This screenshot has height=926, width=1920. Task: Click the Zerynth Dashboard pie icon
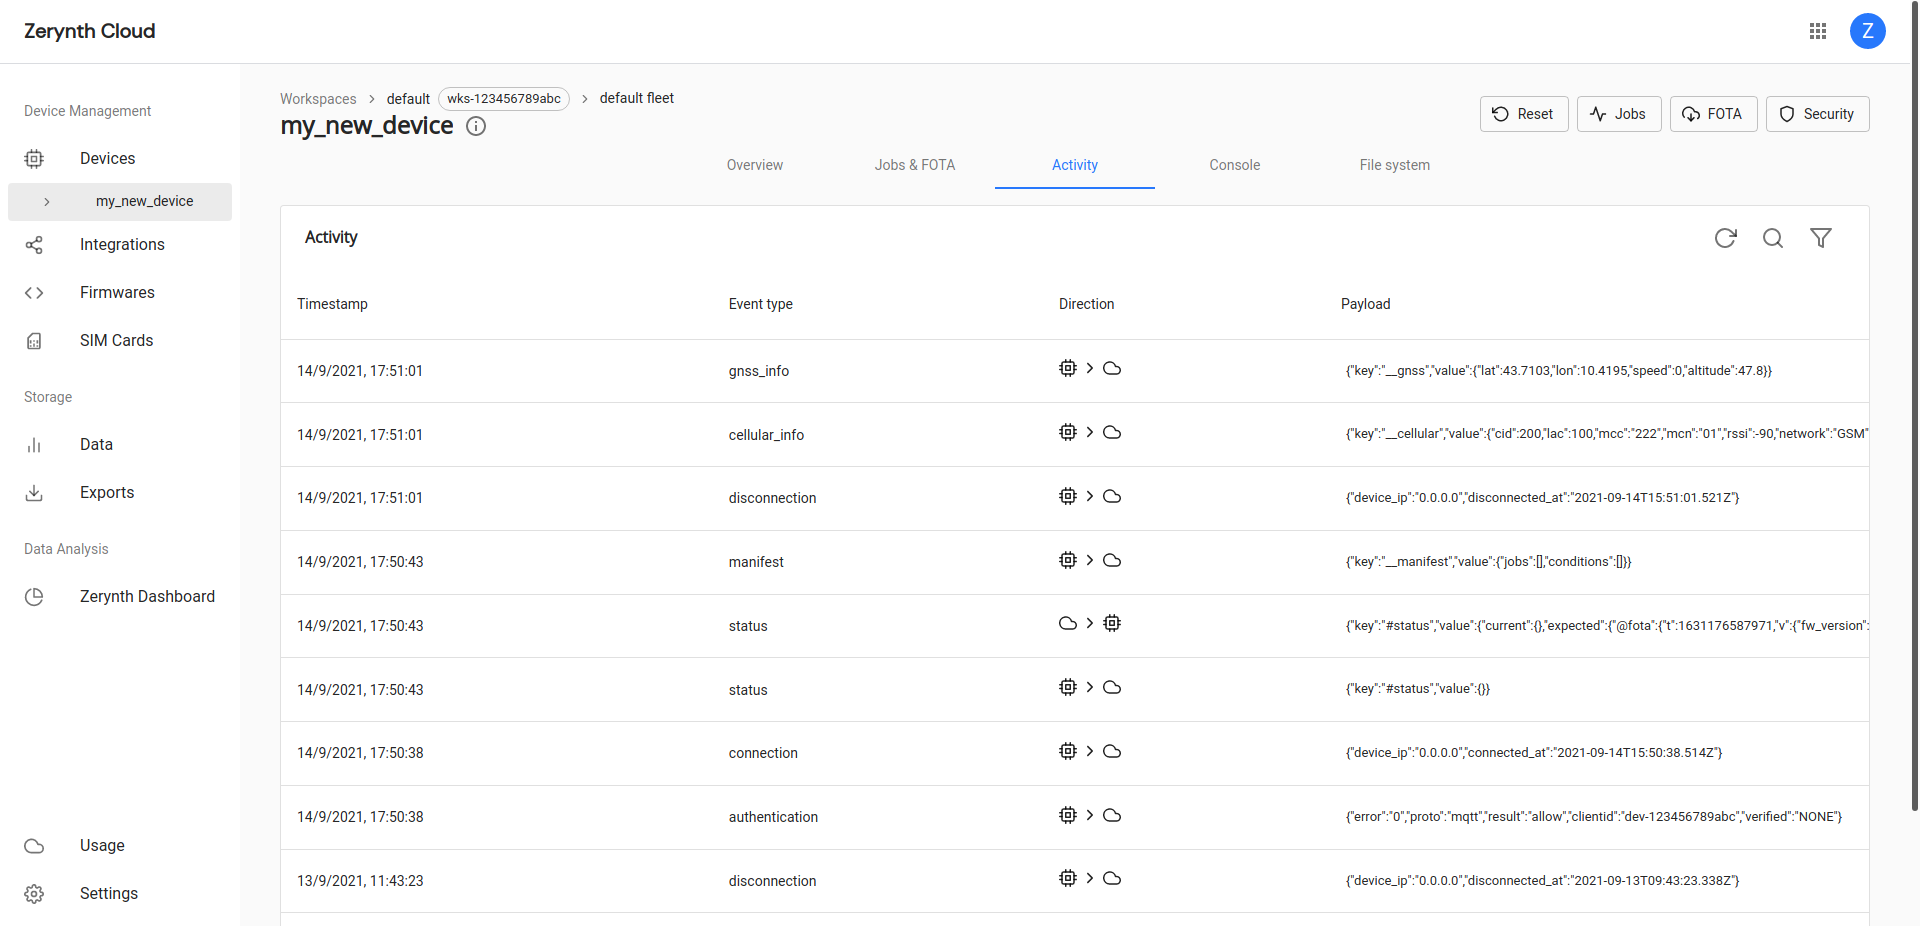[34, 597]
